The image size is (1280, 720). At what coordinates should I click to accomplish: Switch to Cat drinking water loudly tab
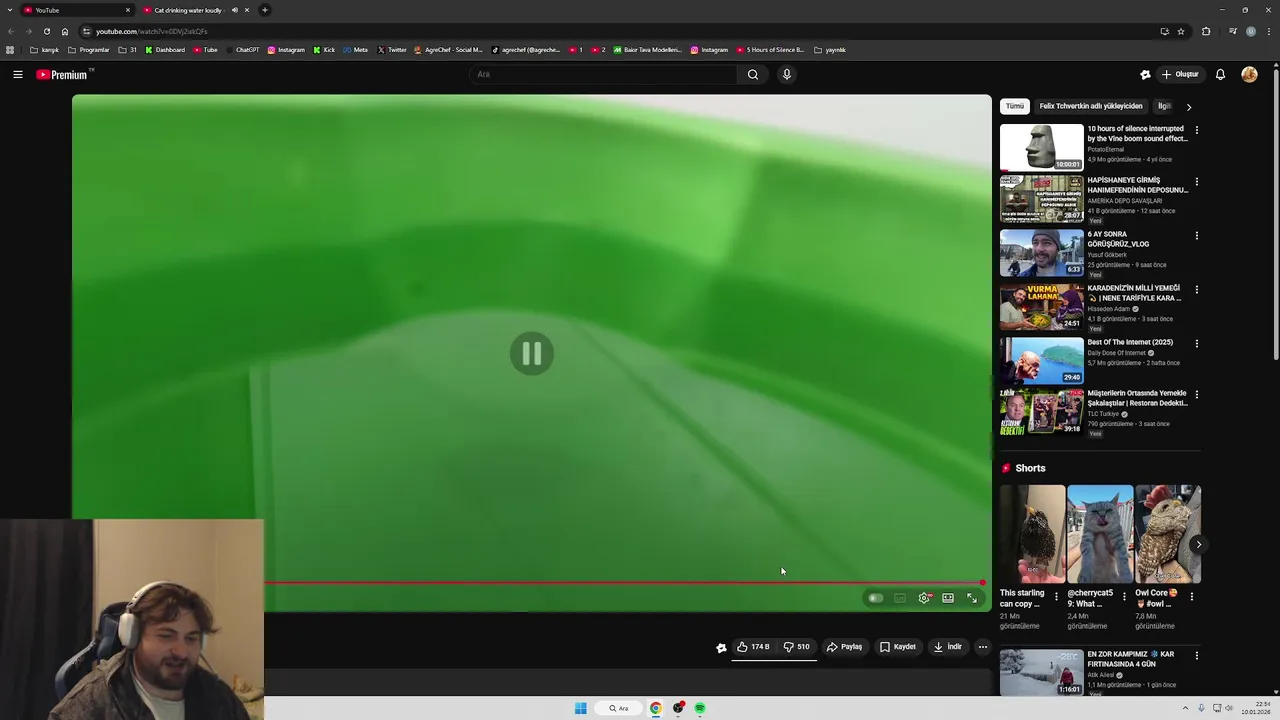click(x=188, y=10)
